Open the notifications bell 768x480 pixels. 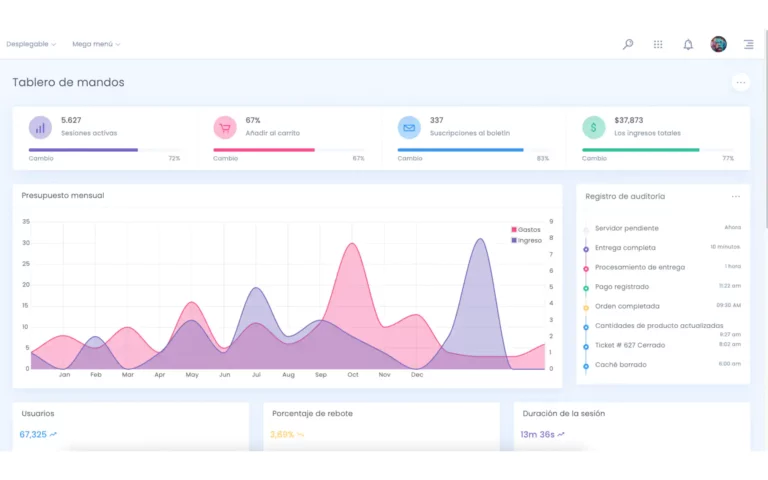(x=688, y=44)
